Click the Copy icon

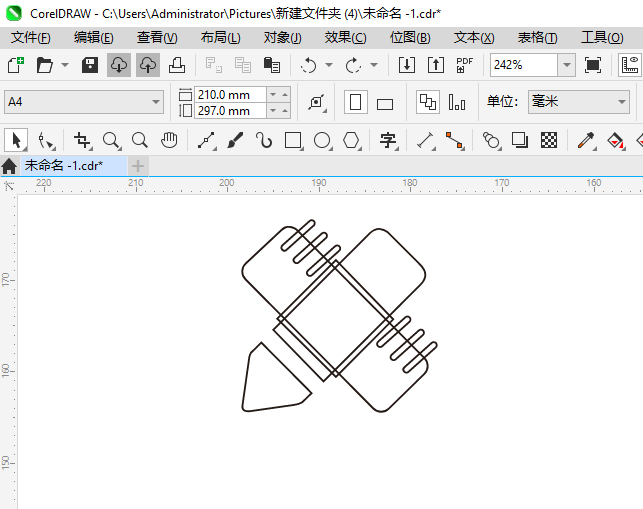click(x=243, y=65)
